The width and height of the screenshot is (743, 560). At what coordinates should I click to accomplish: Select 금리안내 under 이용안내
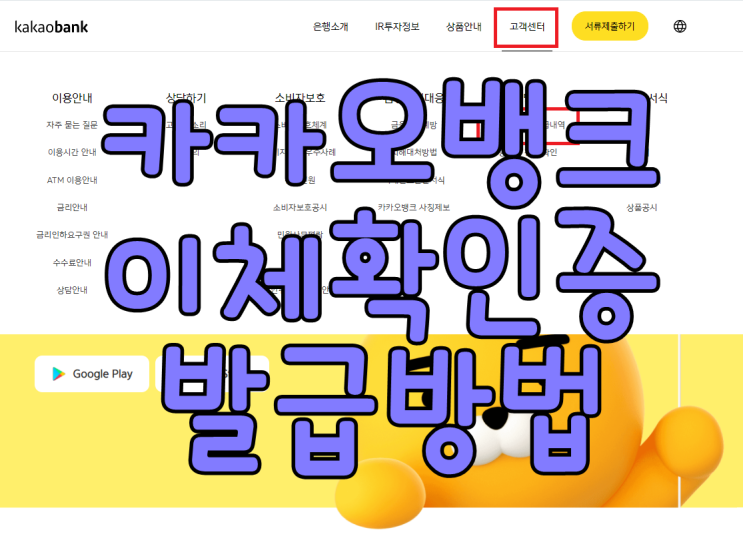pyautogui.click(x=72, y=208)
